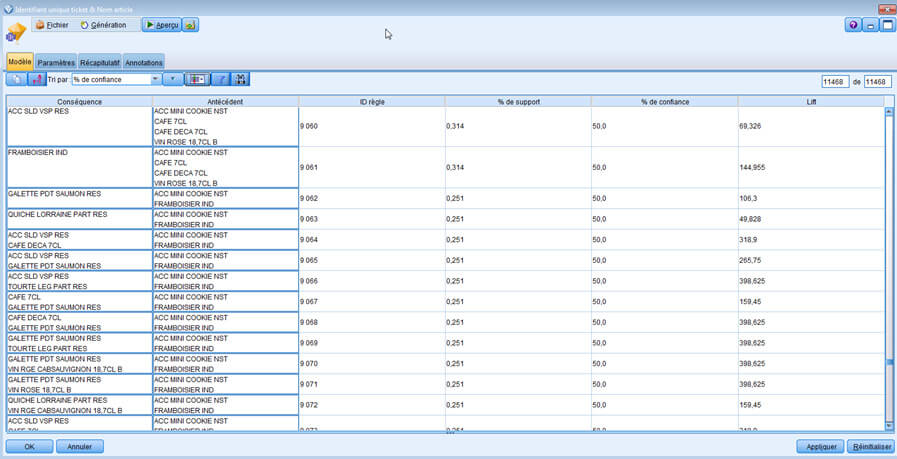Open the show/hide criteria columns icon
897x459 pixels.
pyautogui.click(x=197, y=80)
